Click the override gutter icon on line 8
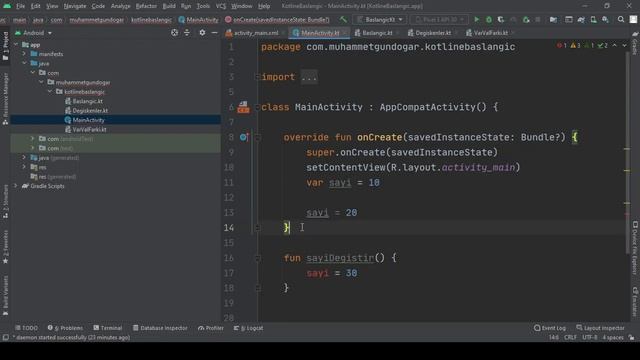640x360 pixels. pyautogui.click(x=244, y=137)
